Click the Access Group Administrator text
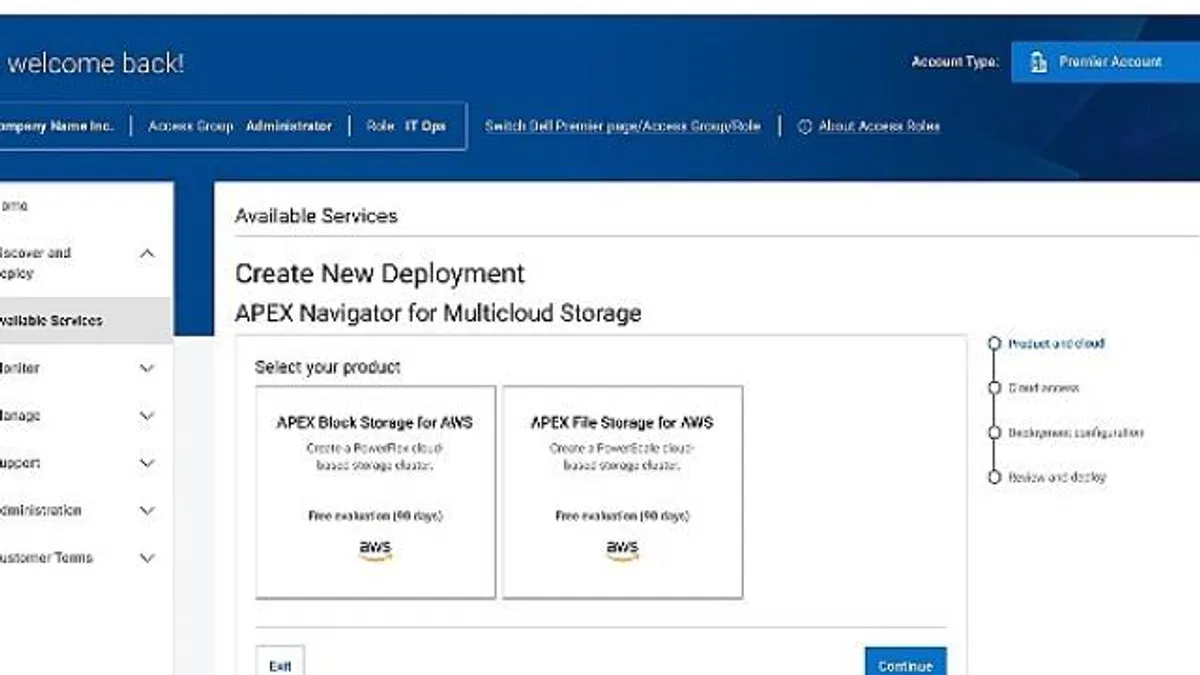 click(x=240, y=127)
